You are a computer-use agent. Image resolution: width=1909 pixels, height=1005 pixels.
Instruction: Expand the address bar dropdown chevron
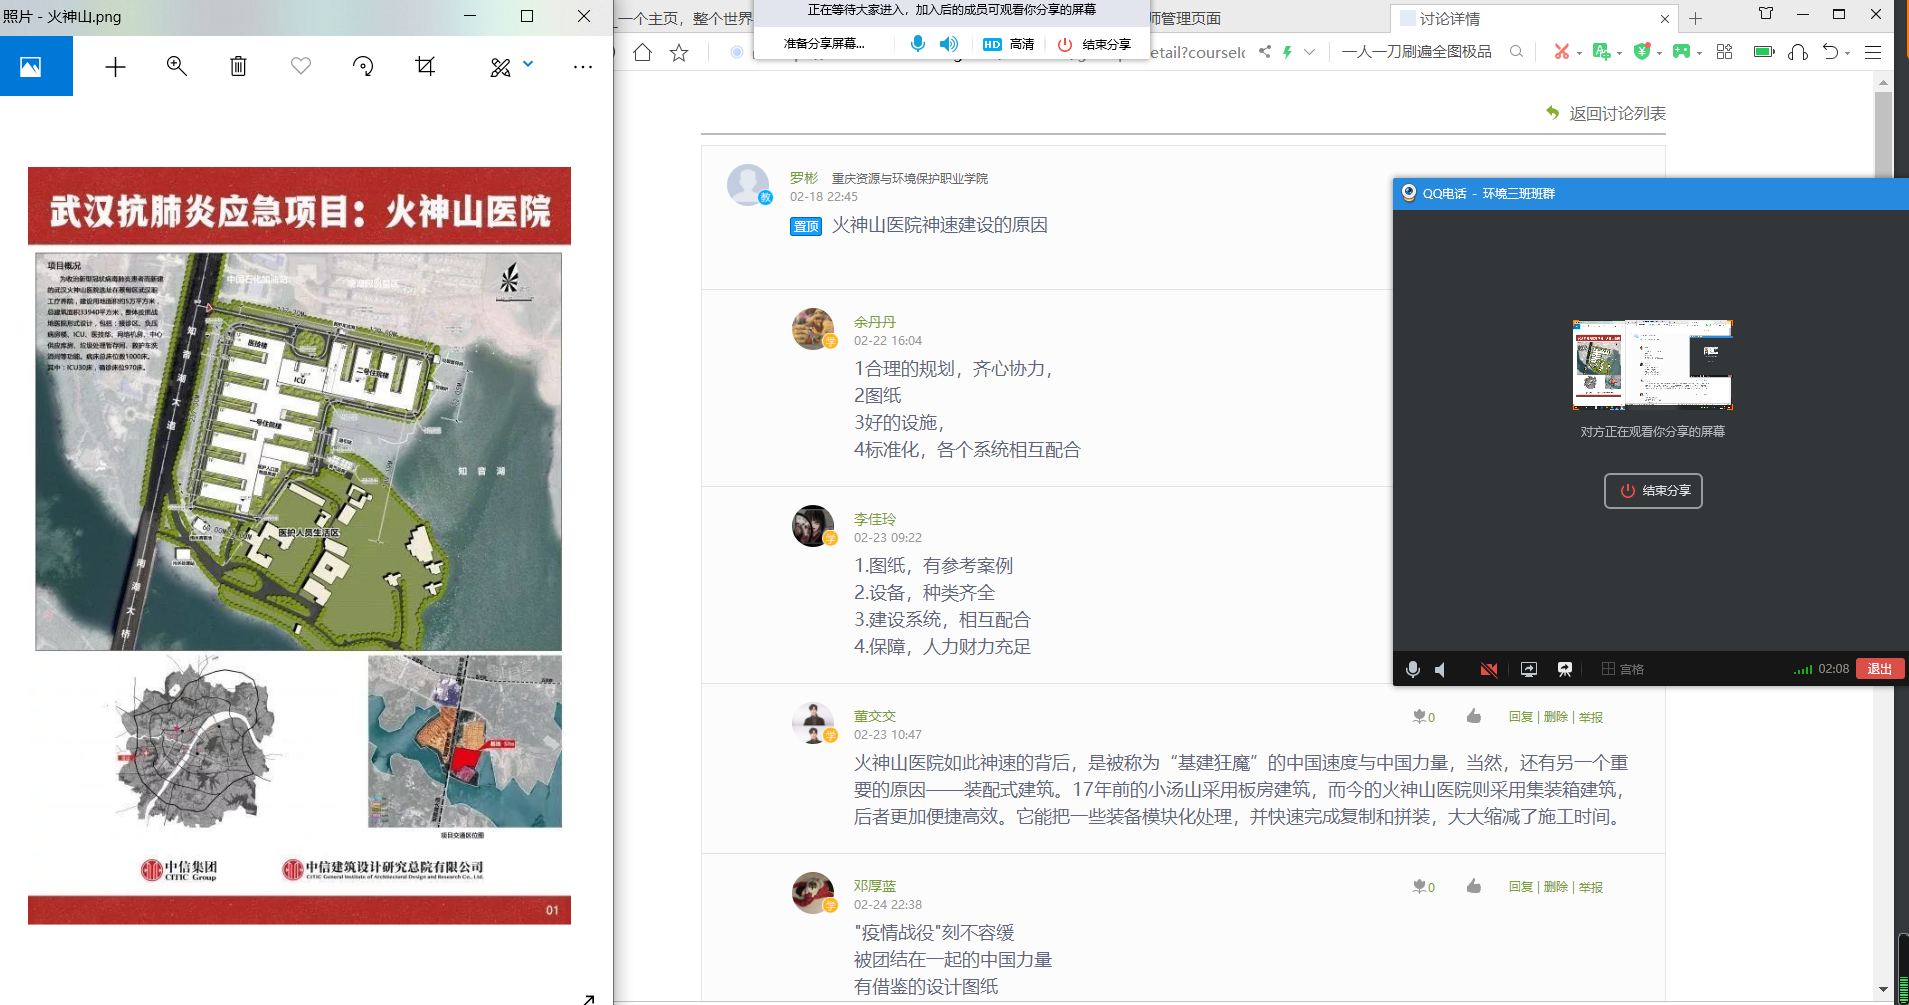[x=1309, y=52]
